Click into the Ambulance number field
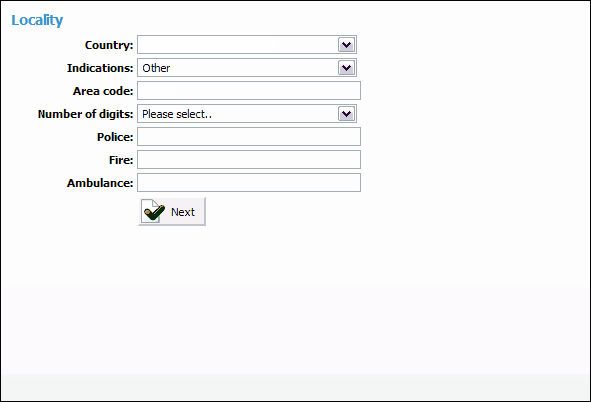 pos(249,183)
